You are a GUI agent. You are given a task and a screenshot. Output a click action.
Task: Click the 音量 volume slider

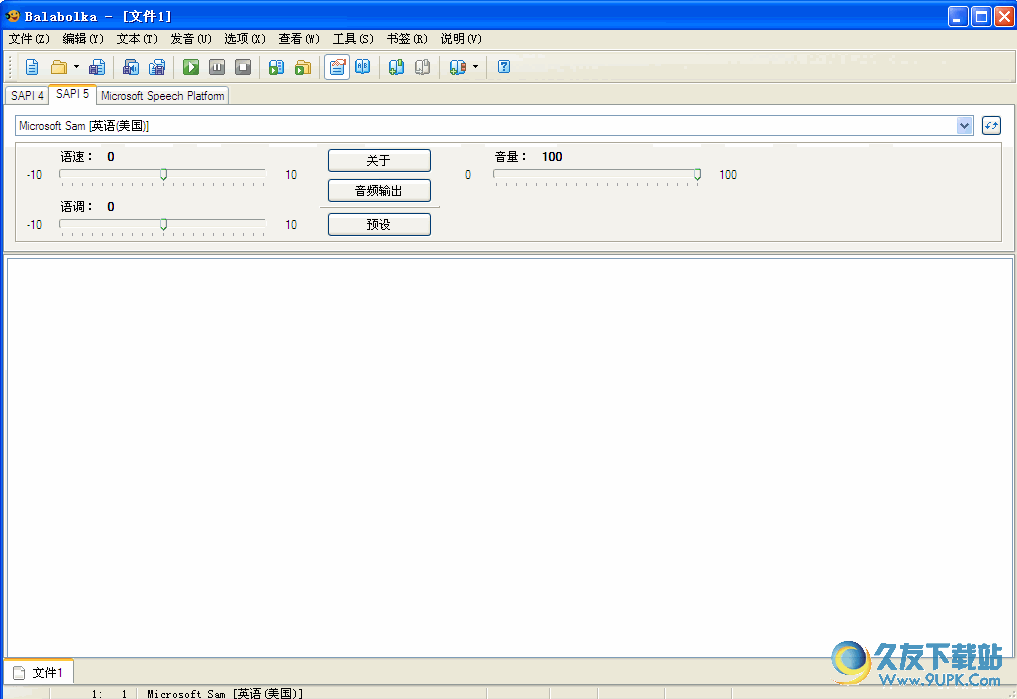click(x=596, y=175)
